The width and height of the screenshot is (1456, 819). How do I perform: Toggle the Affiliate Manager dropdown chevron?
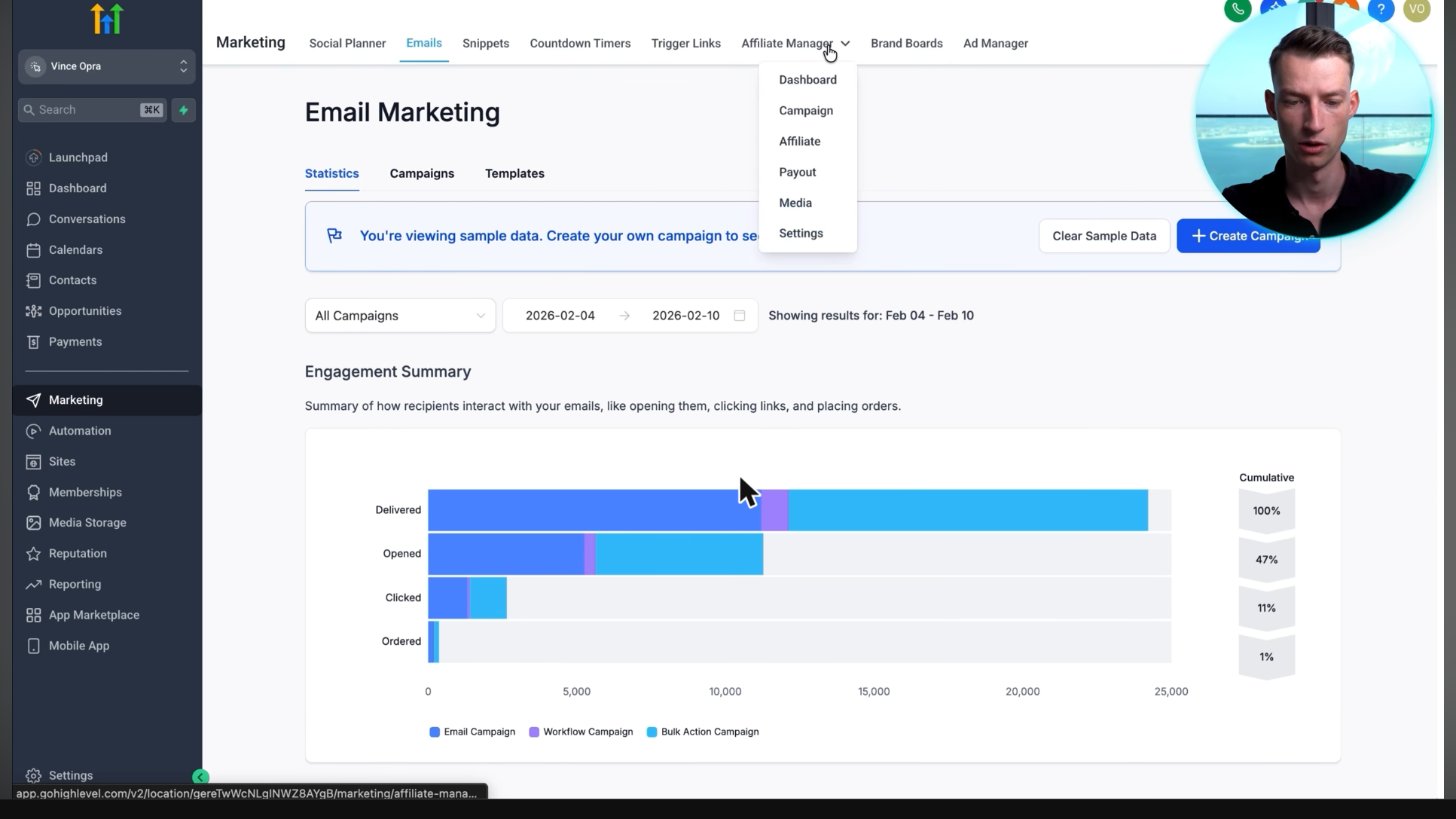845,44
